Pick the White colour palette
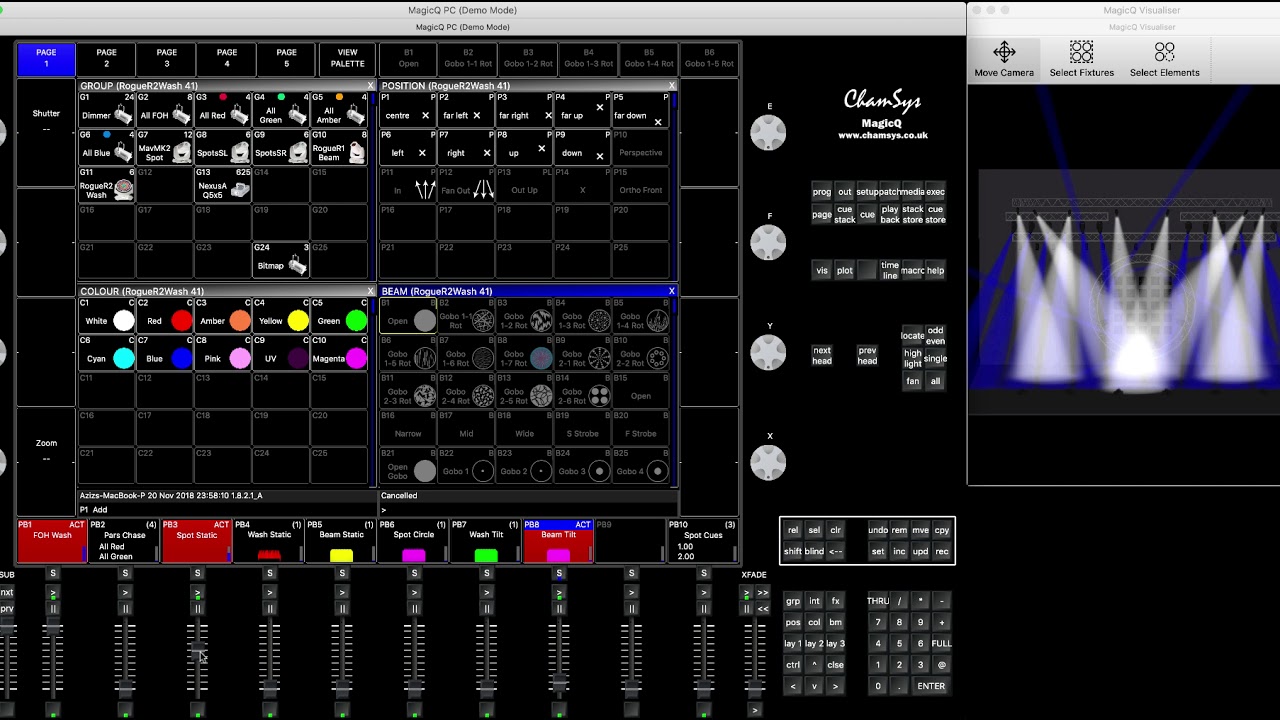The image size is (1280, 720). [x=107, y=316]
